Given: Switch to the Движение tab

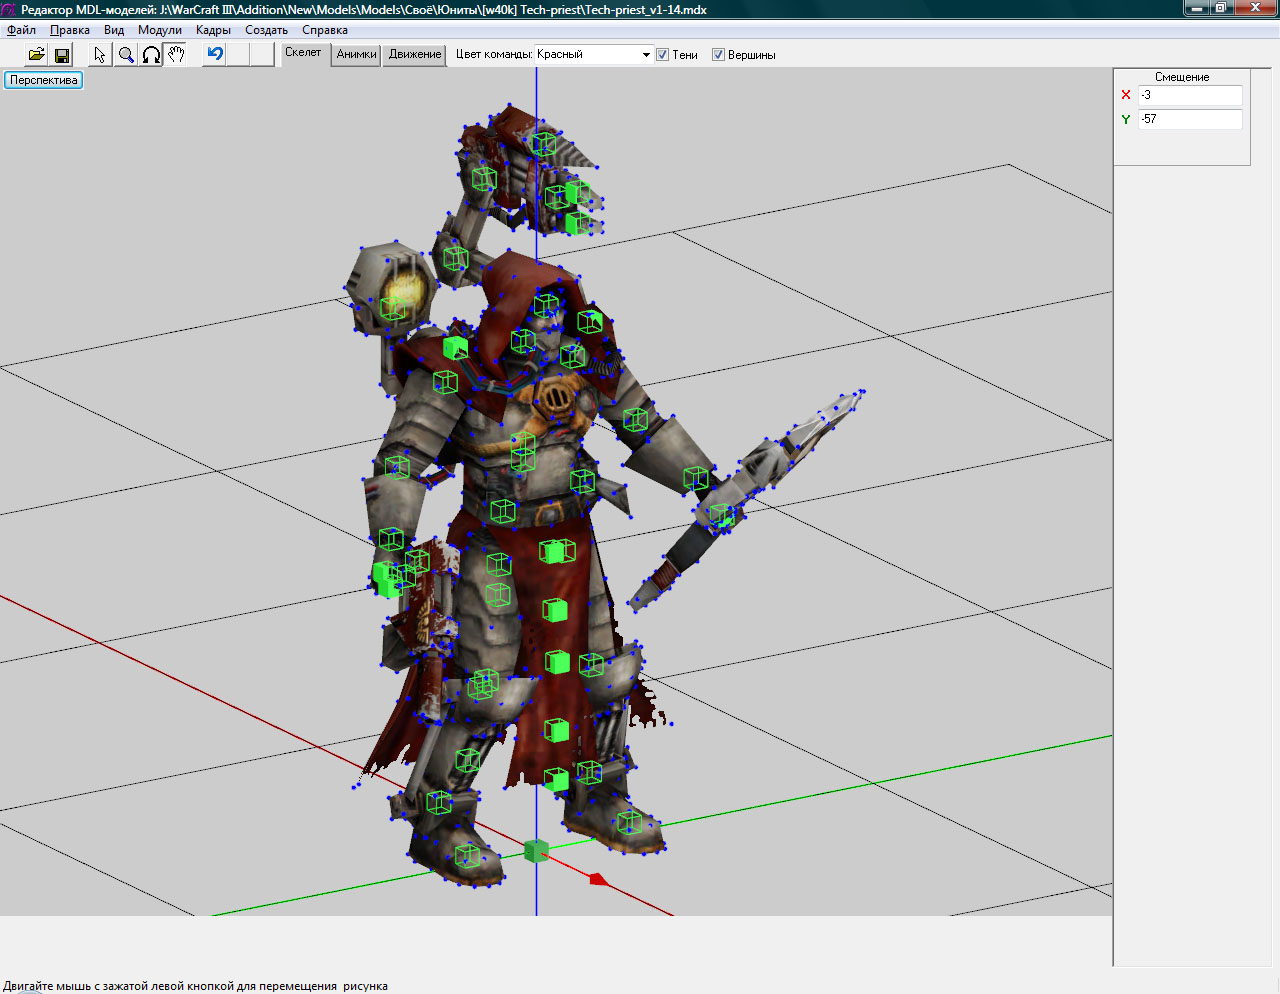Looking at the screenshot, I should [415, 54].
